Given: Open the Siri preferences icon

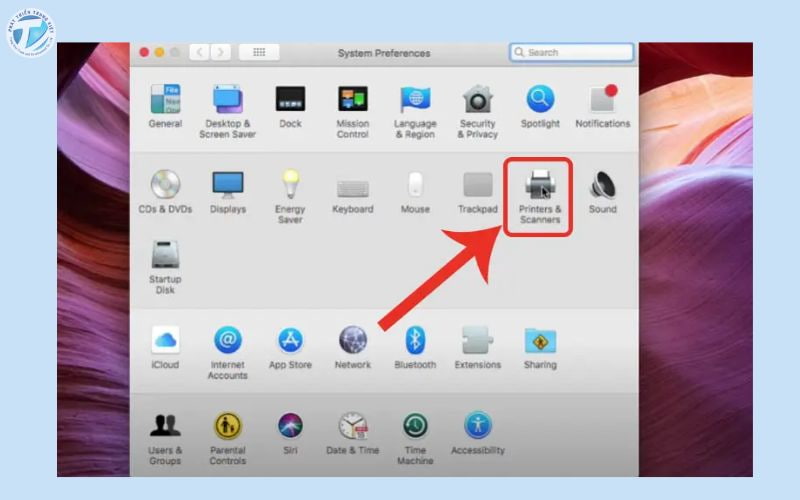Looking at the screenshot, I should [290, 427].
